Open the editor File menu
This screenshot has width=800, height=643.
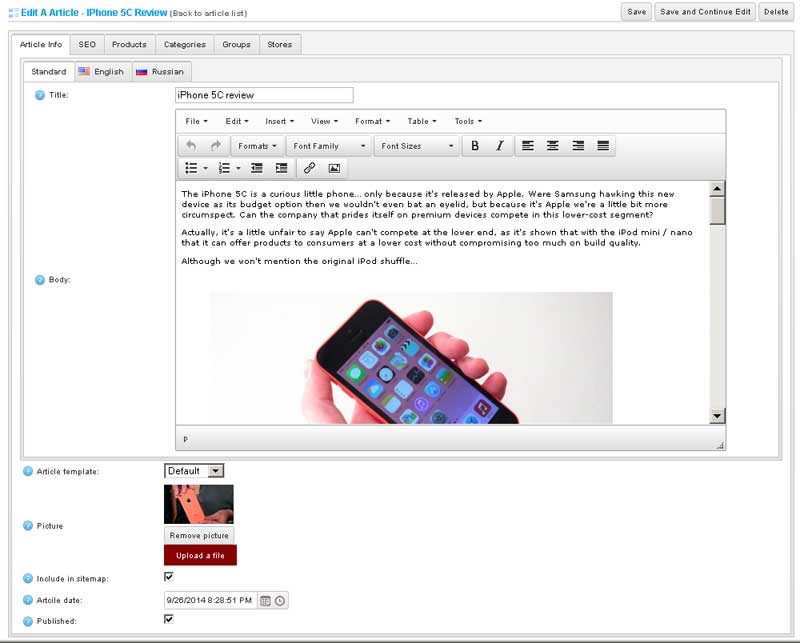coord(196,121)
